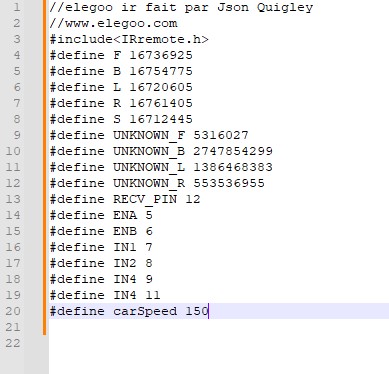
Task: Place cursor in the IRremote.h include line
Action: coord(129,39)
